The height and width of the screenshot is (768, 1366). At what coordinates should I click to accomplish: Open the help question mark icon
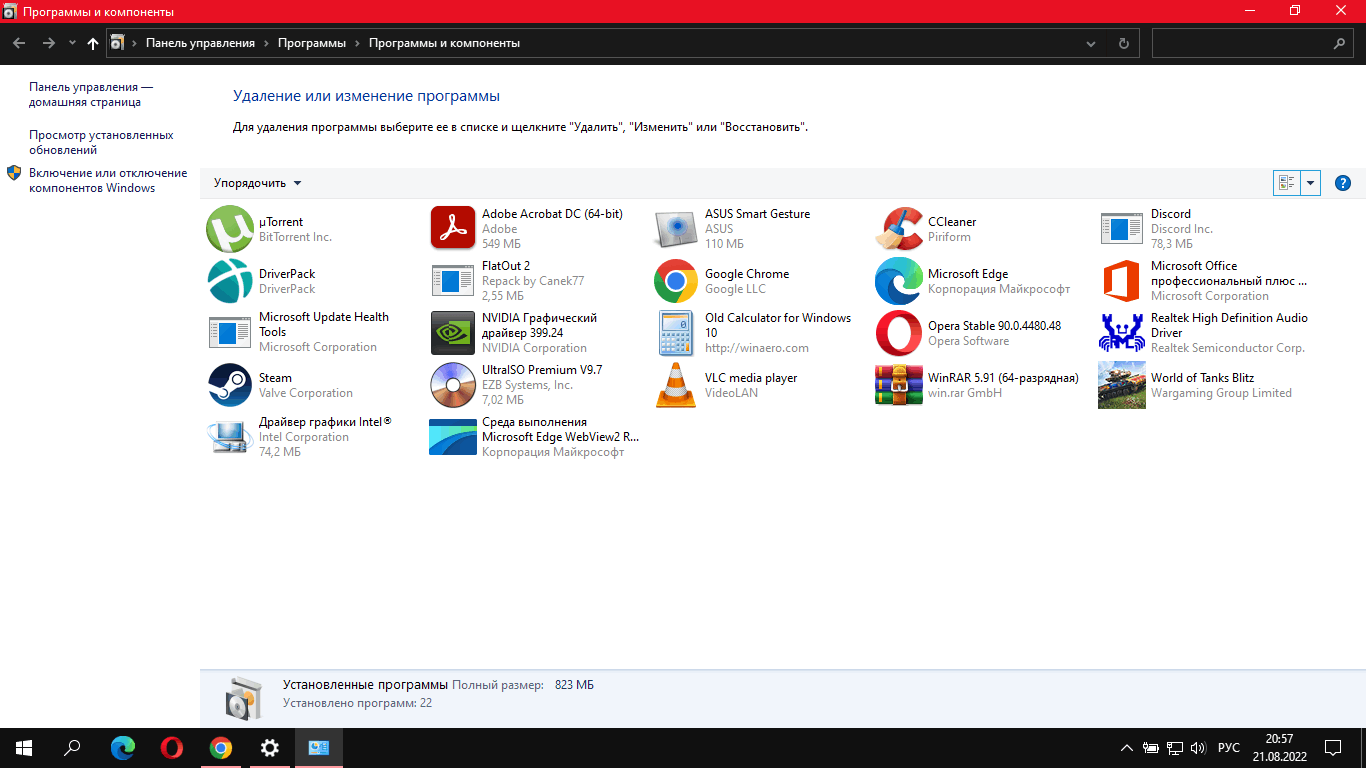pos(1343,183)
